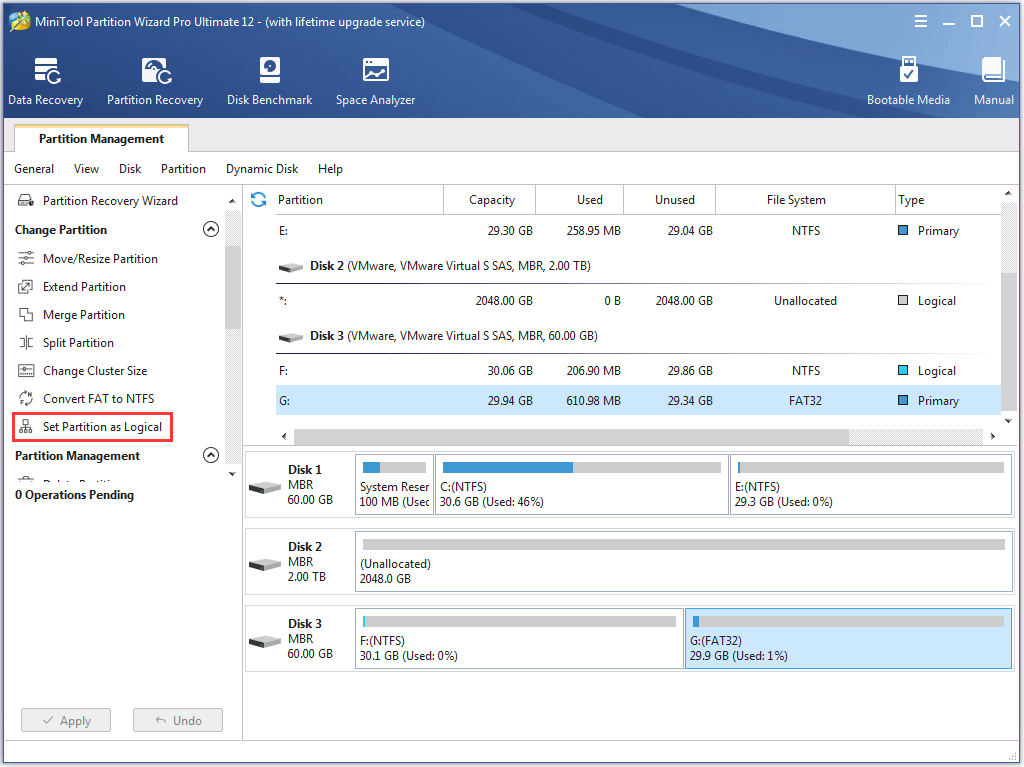Click the Primary type swatch of partition E:
This screenshot has width=1024, height=767.
click(x=903, y=230)
